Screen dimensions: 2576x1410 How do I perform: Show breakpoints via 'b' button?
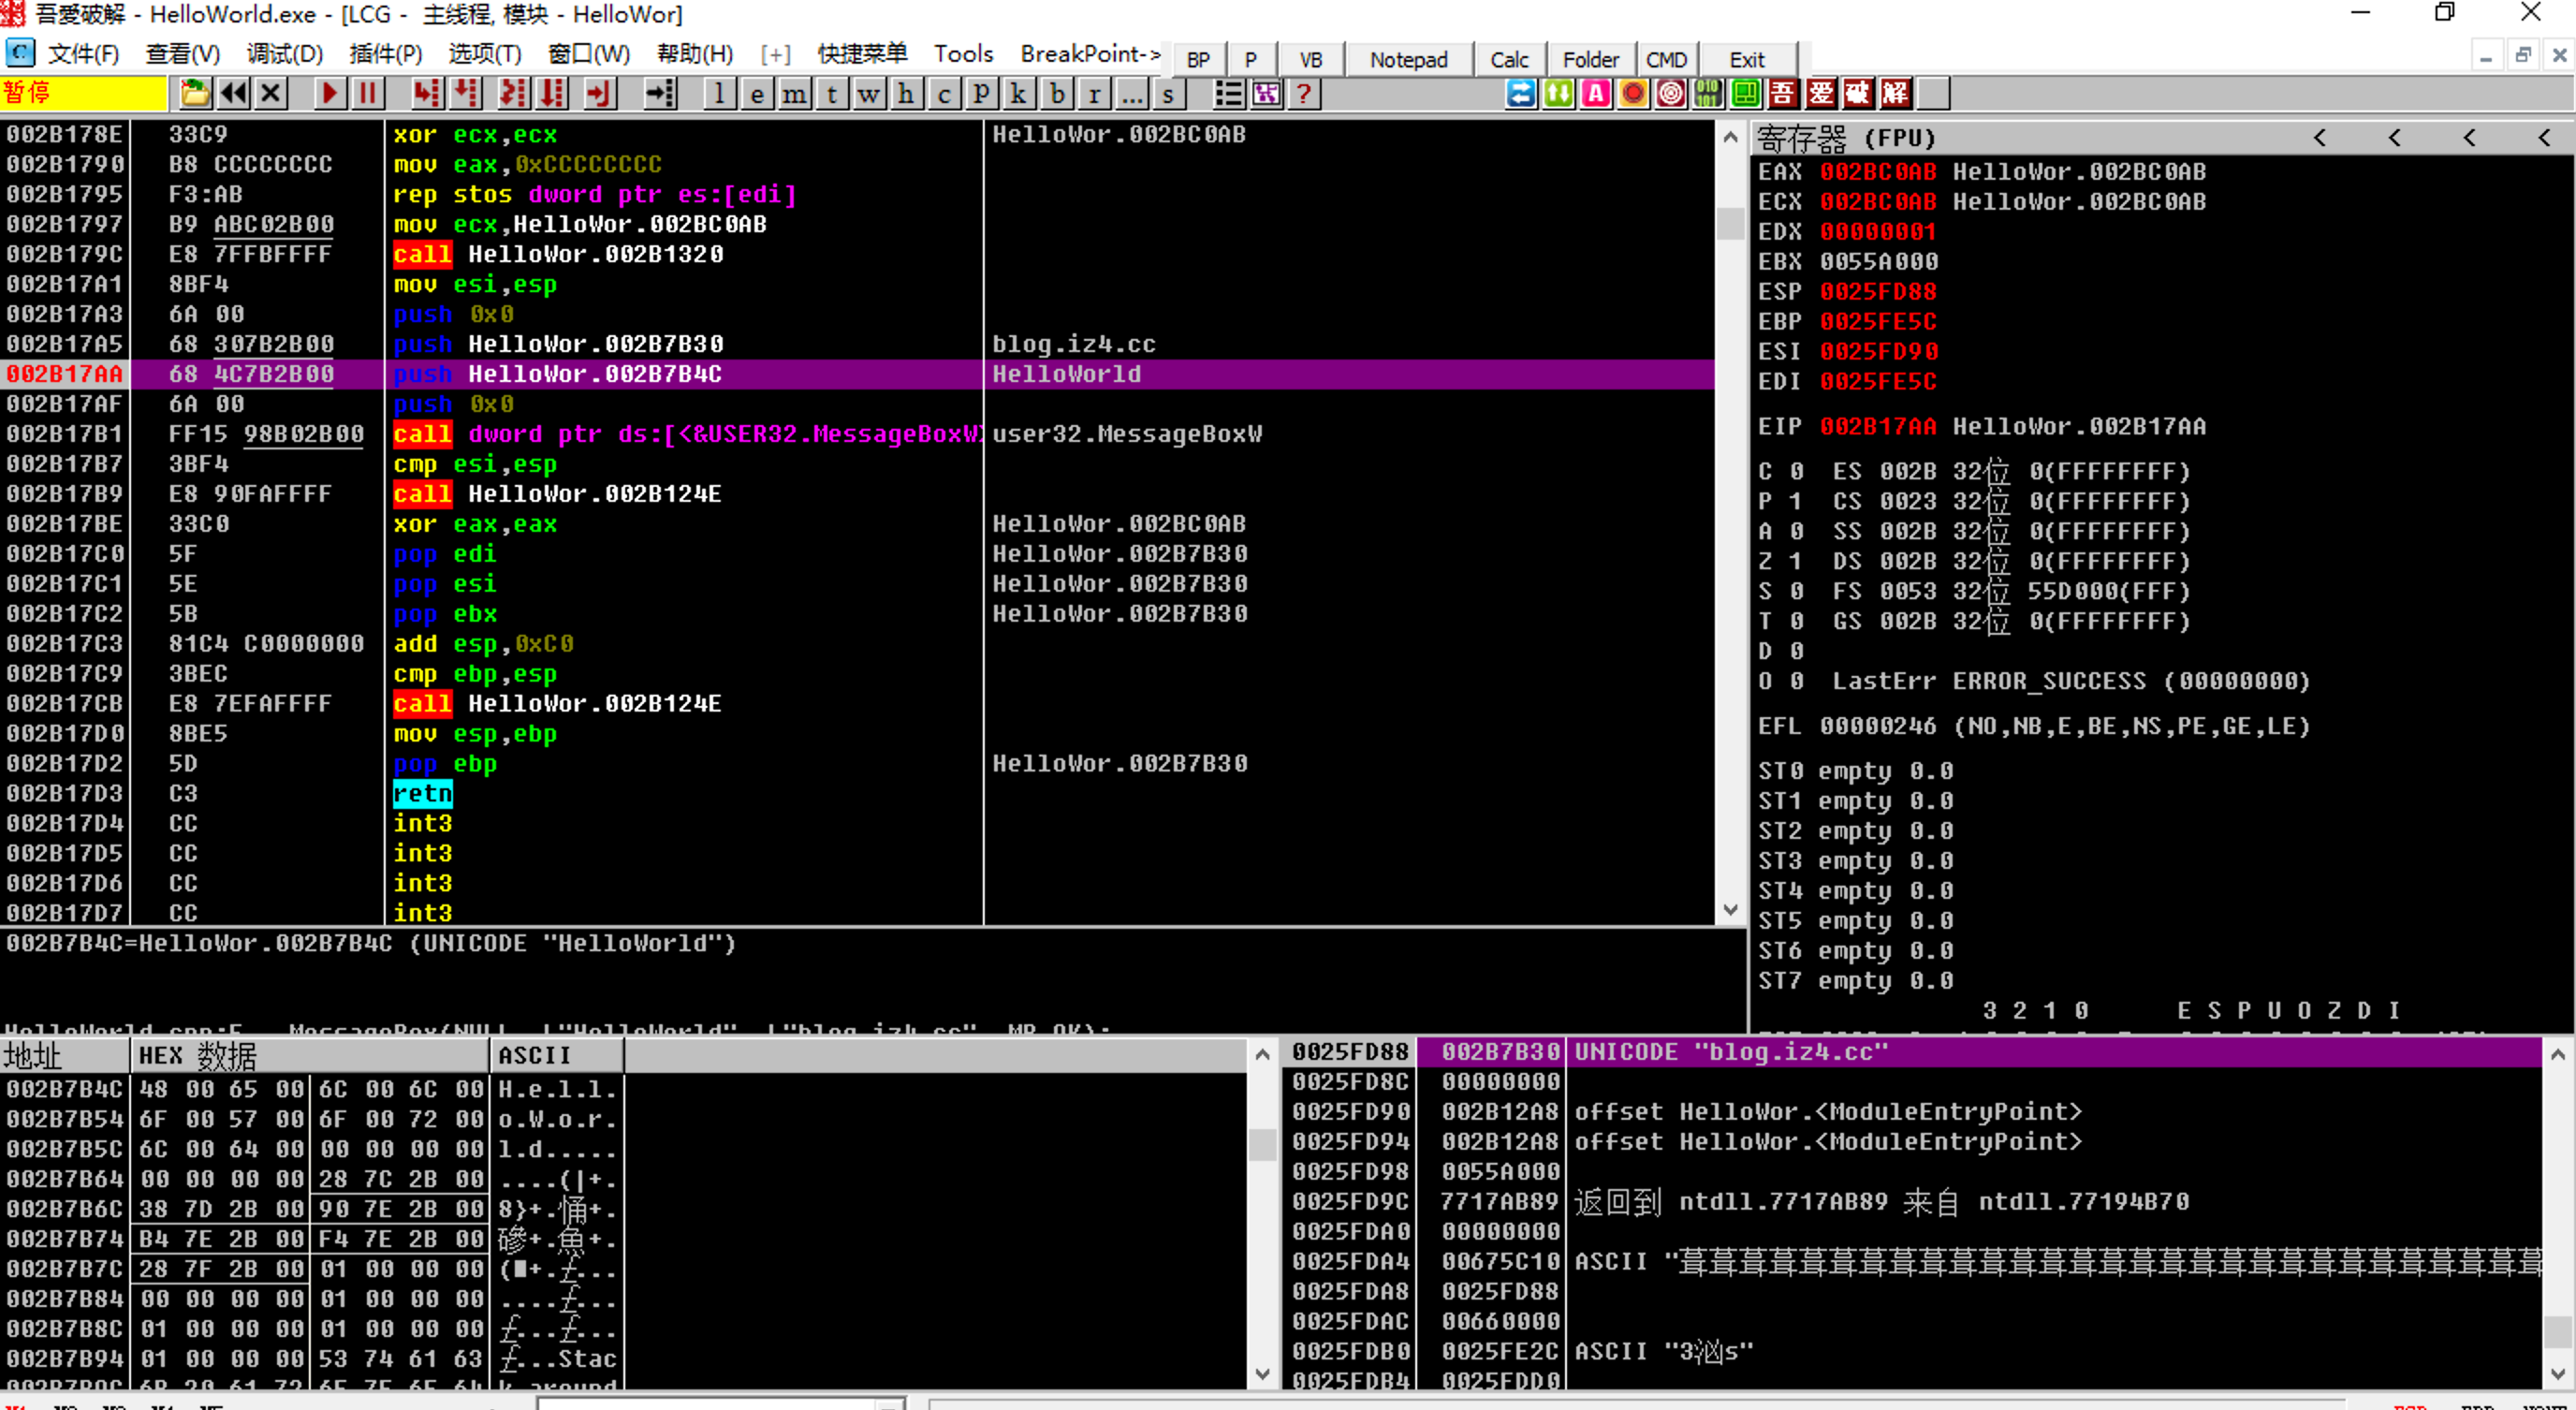point(1057,94)
